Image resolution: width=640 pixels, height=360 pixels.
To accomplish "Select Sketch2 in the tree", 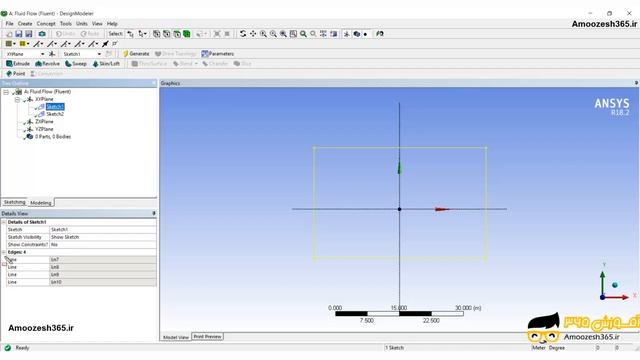I will (x=55, y=114).
